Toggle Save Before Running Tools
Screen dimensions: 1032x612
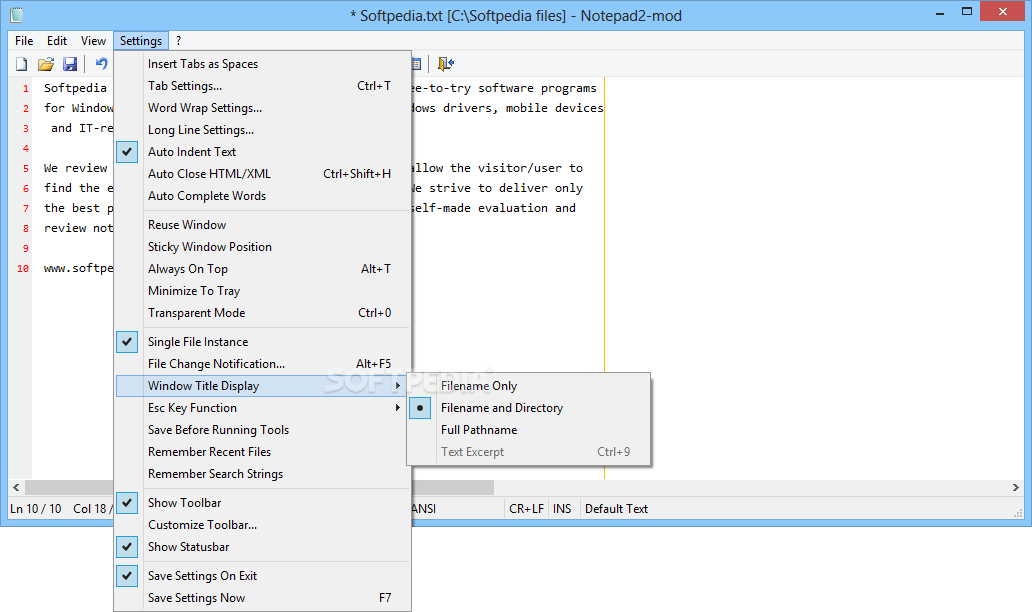pyautogui.click(x=263, y=430)
